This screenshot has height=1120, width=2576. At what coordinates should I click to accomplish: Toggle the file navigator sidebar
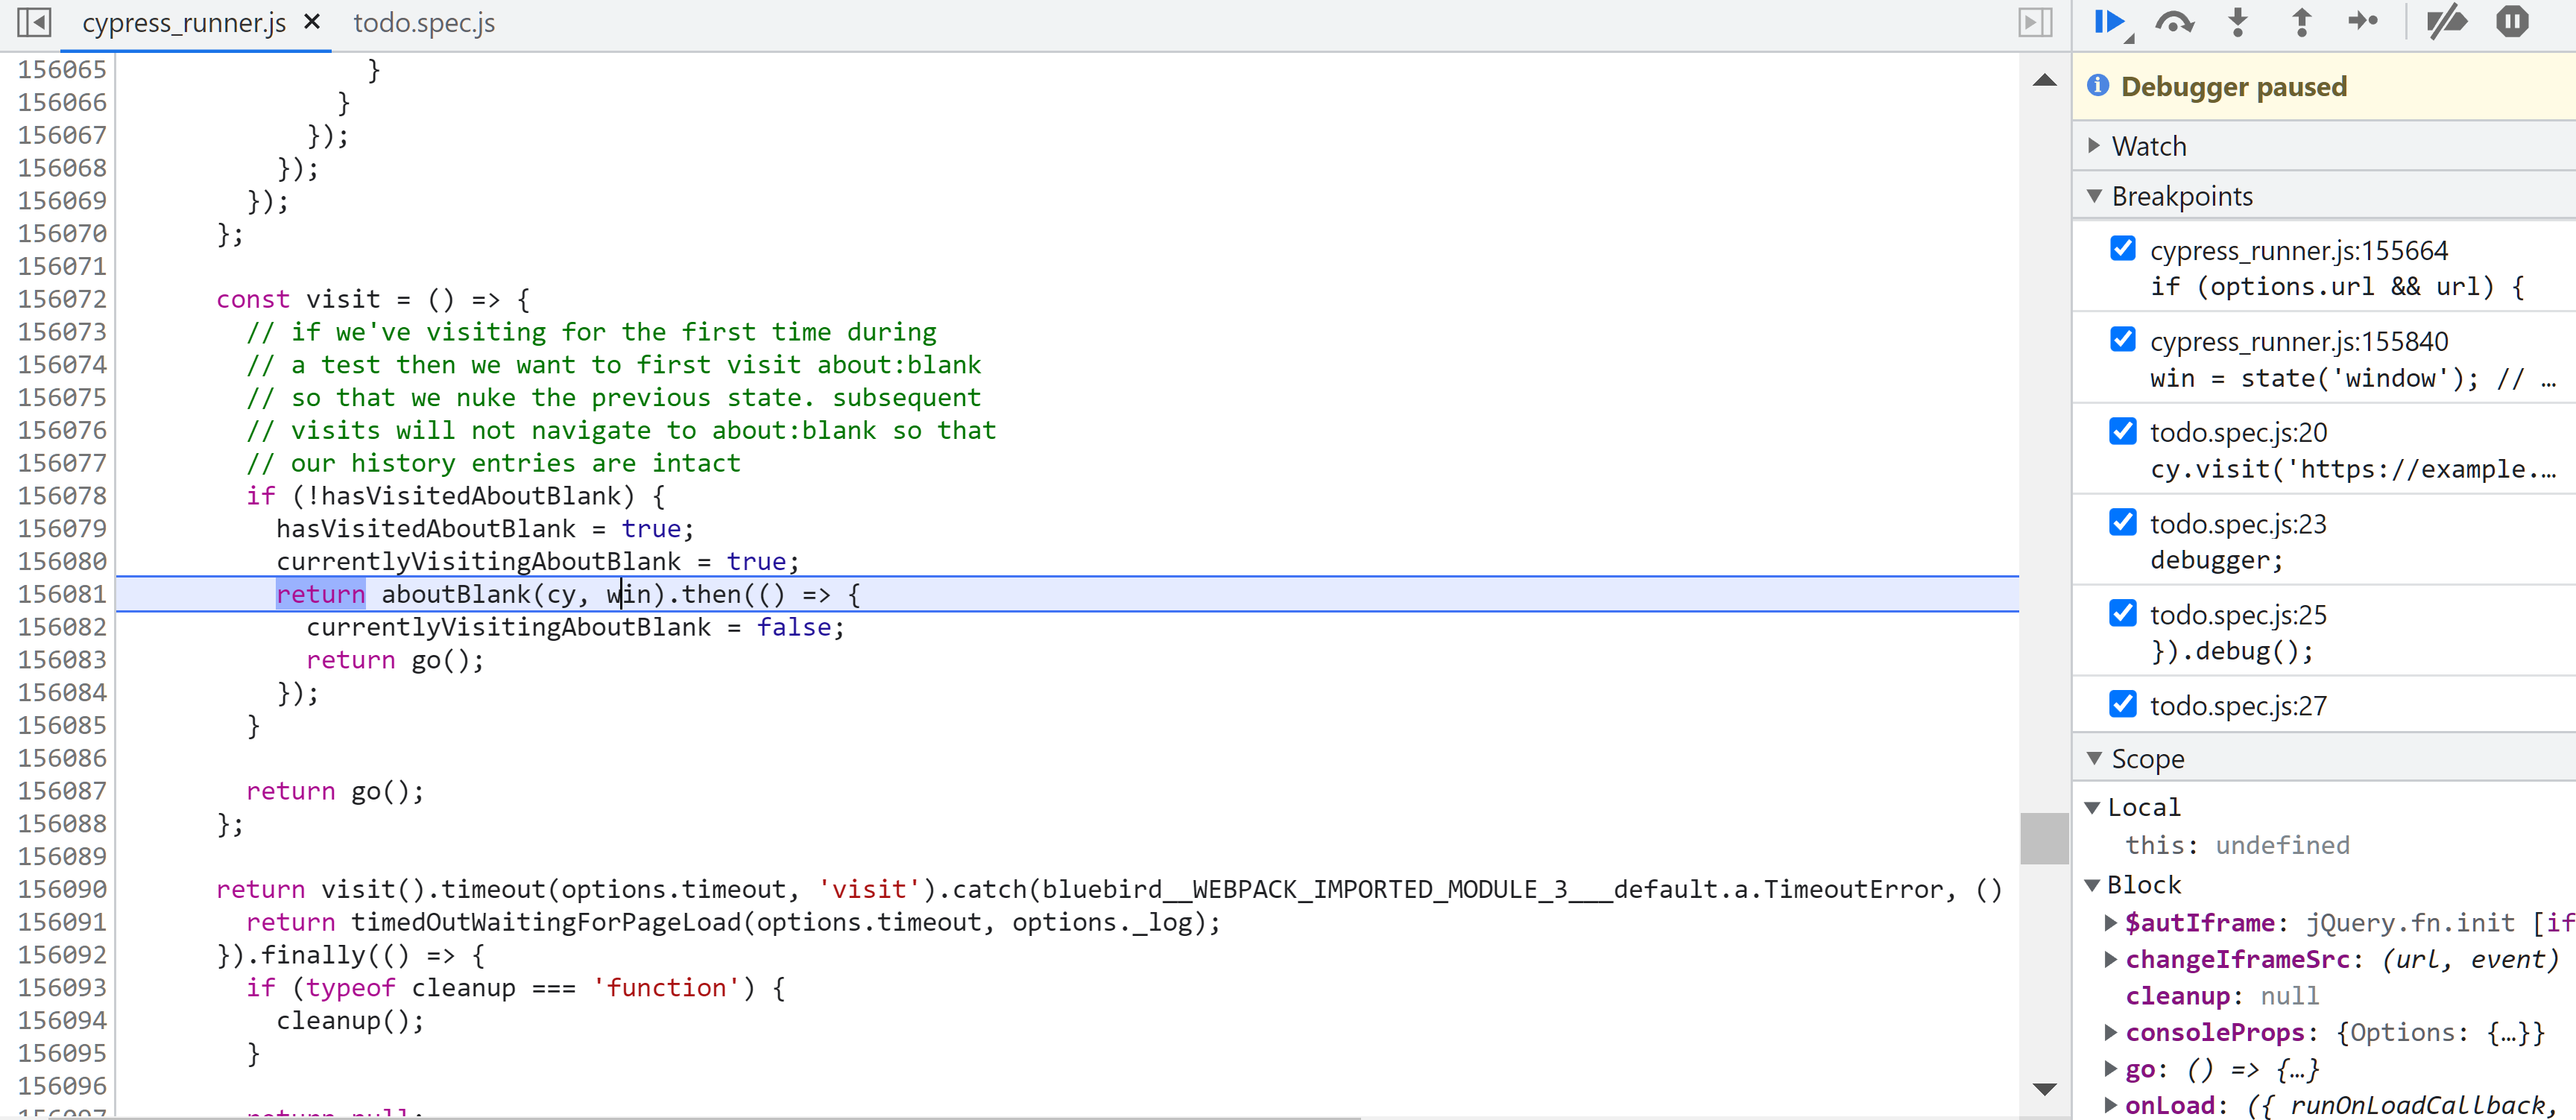tap(34, 22)
